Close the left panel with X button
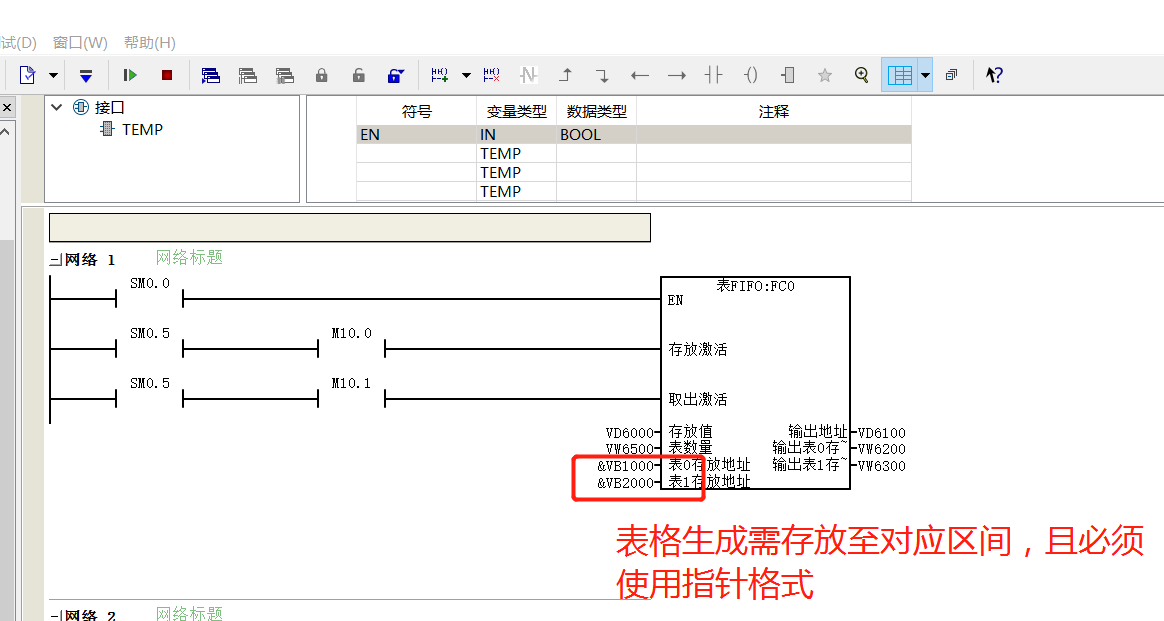1164x621 pixels. [x=7, y=108]
